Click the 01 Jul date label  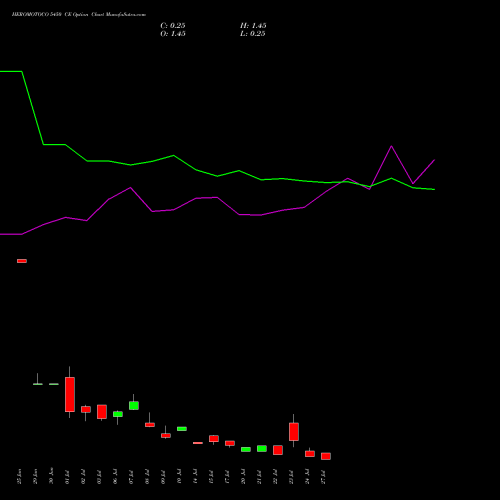(x=67, y=477)
